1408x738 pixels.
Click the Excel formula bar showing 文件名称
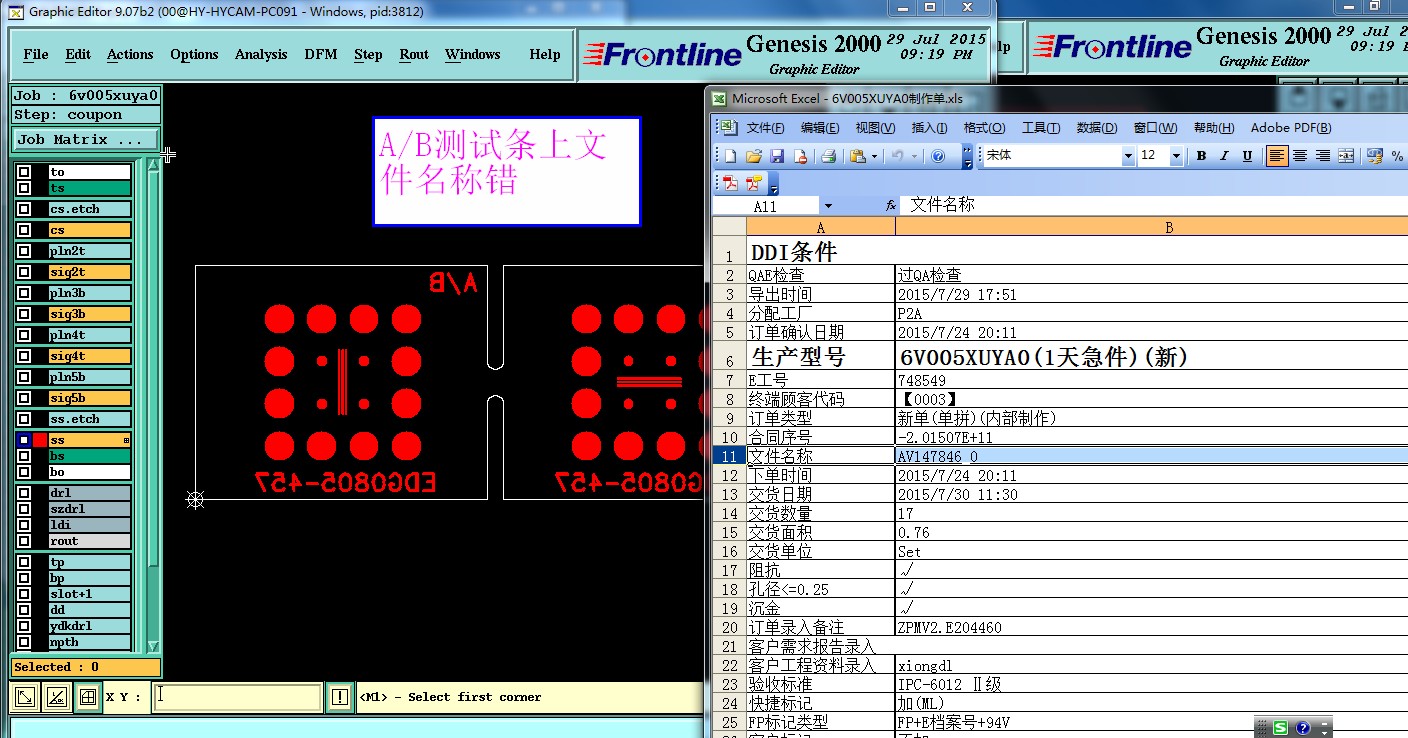pos(1155,205)
